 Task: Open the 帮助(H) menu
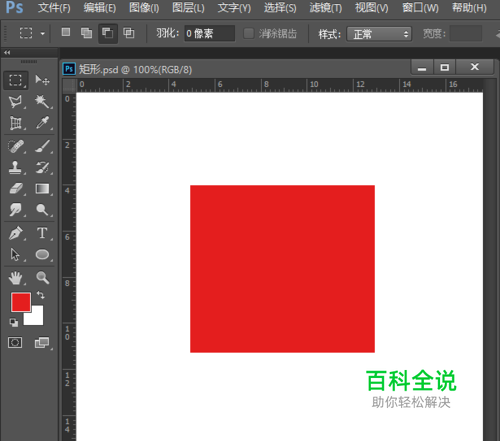(469, 7)
